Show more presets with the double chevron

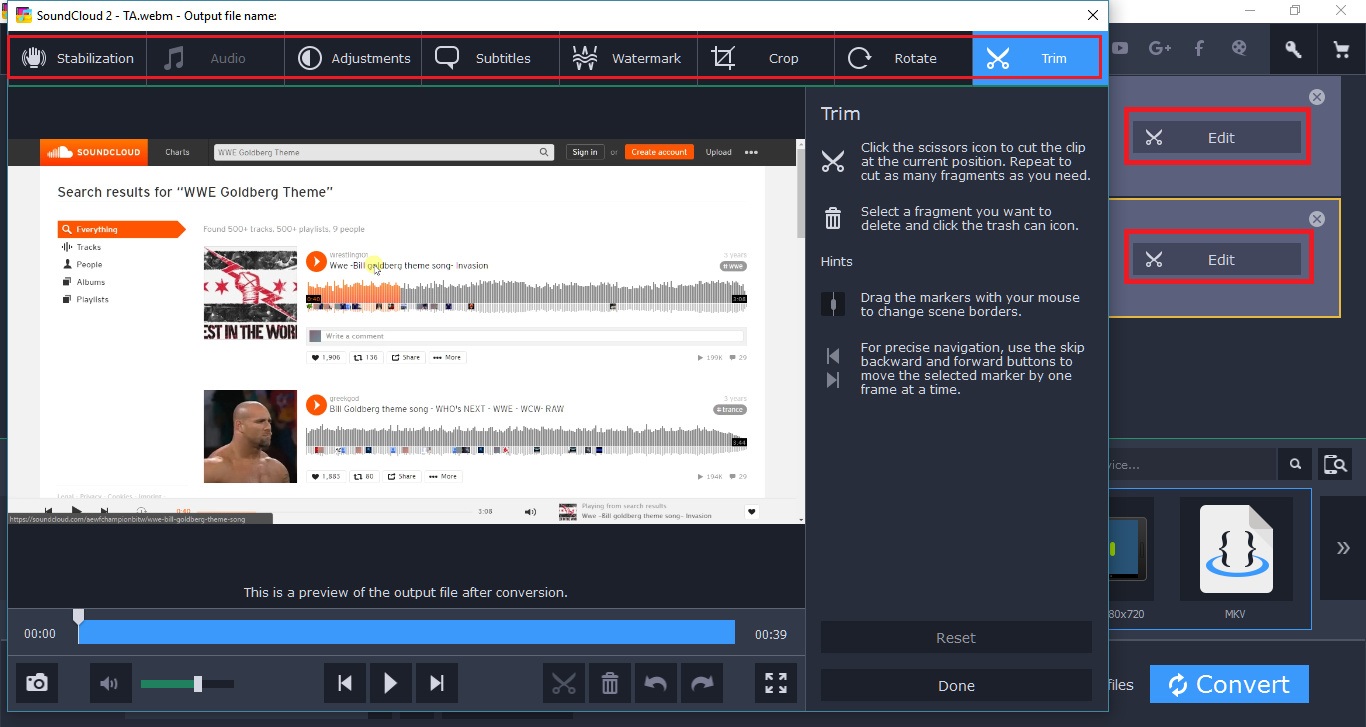click(1343, 547)
